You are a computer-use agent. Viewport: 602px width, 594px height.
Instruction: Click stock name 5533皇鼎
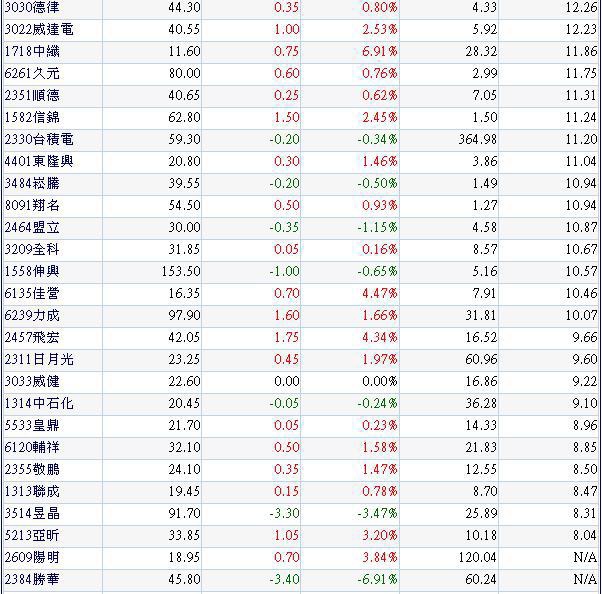pyautogui.click(x=32, y=425)
